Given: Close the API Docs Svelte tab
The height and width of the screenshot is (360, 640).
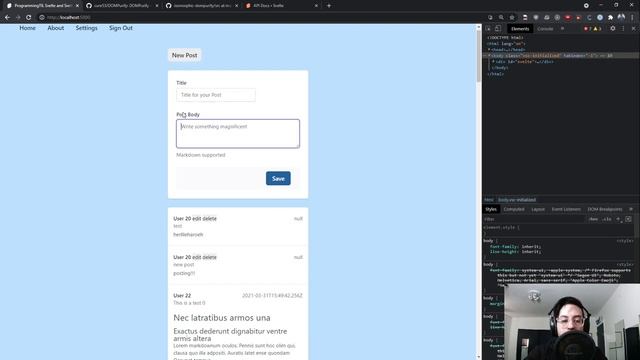Looking at the screenshot, I should click(316, 6).
